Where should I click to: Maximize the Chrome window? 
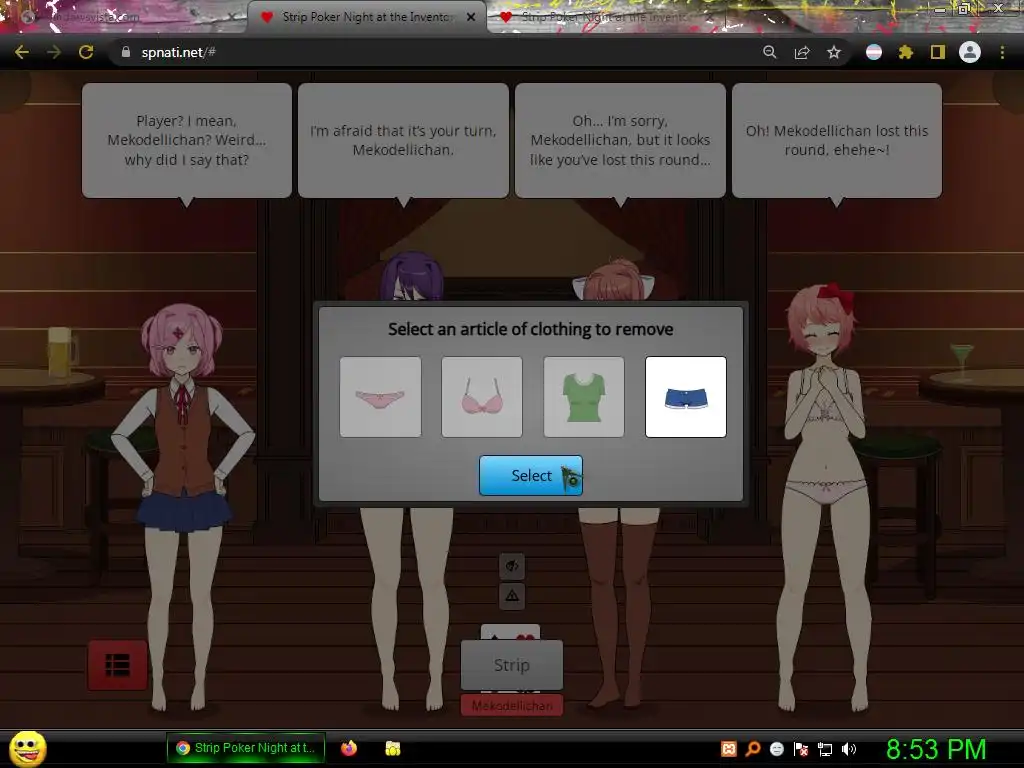(x=965, y=9)
